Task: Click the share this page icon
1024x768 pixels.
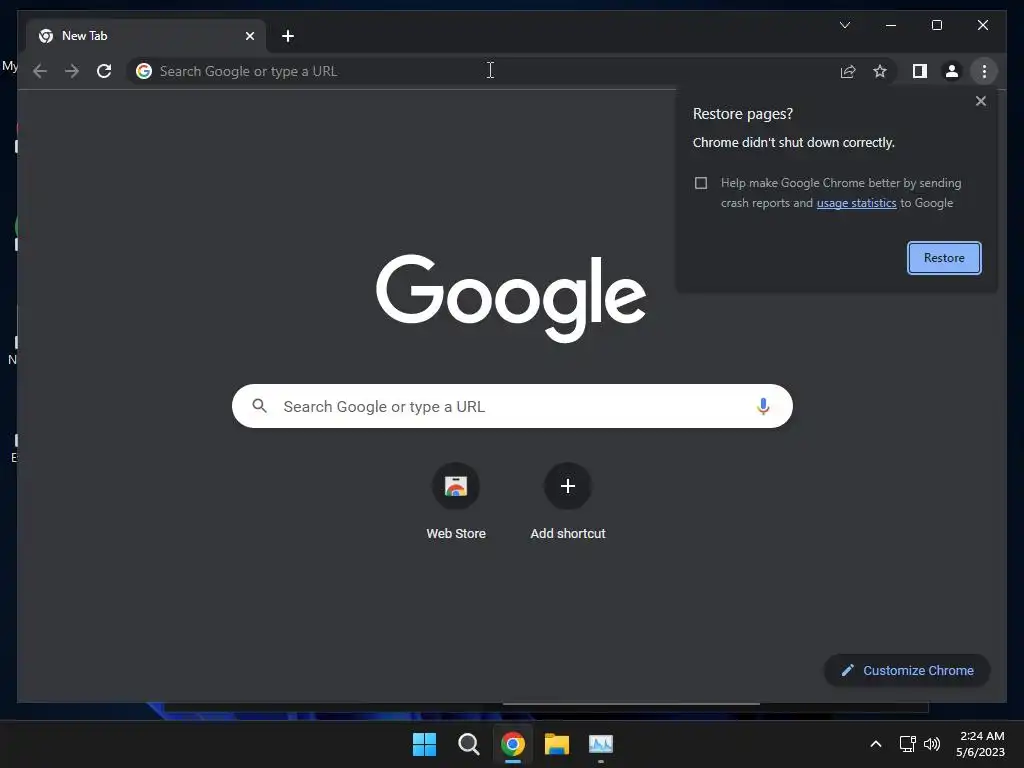Action: pos(848,71)
